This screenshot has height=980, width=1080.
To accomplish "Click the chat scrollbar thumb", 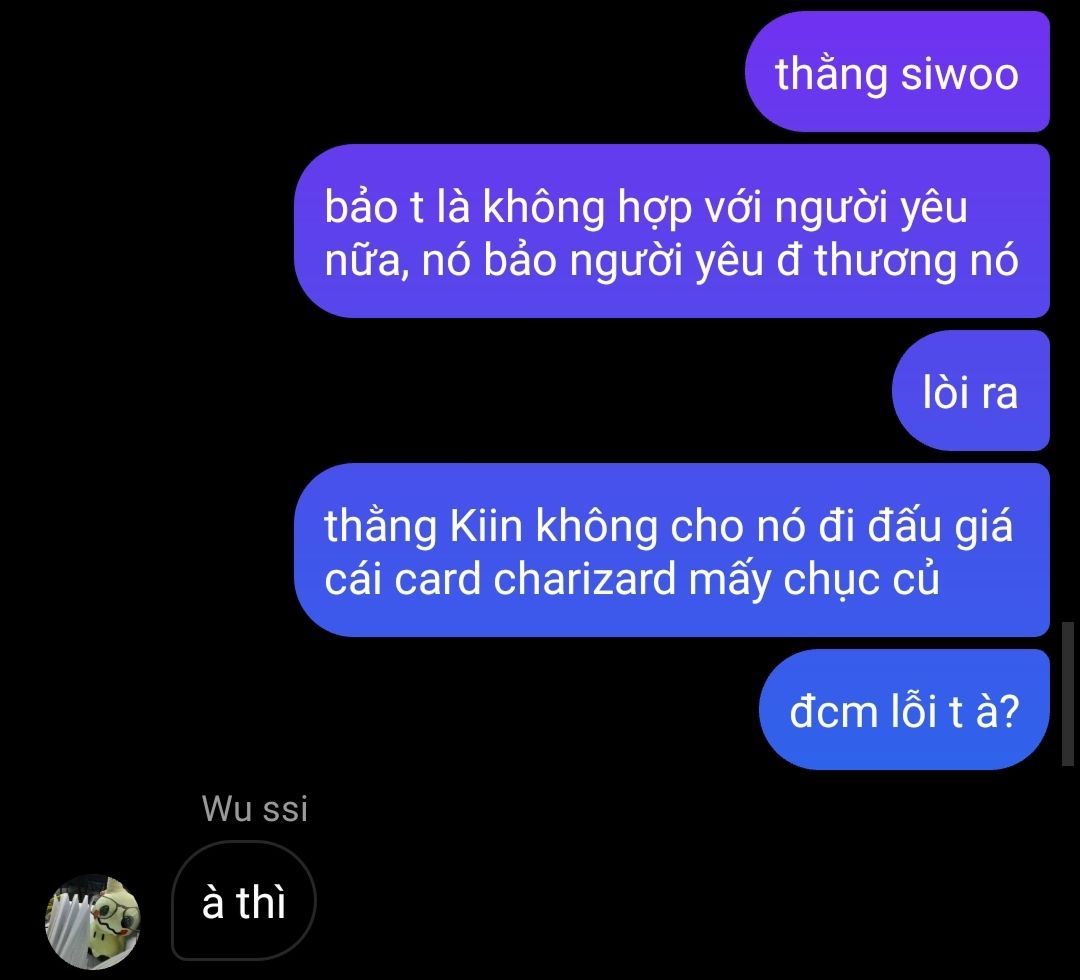I will (1068, 694).
